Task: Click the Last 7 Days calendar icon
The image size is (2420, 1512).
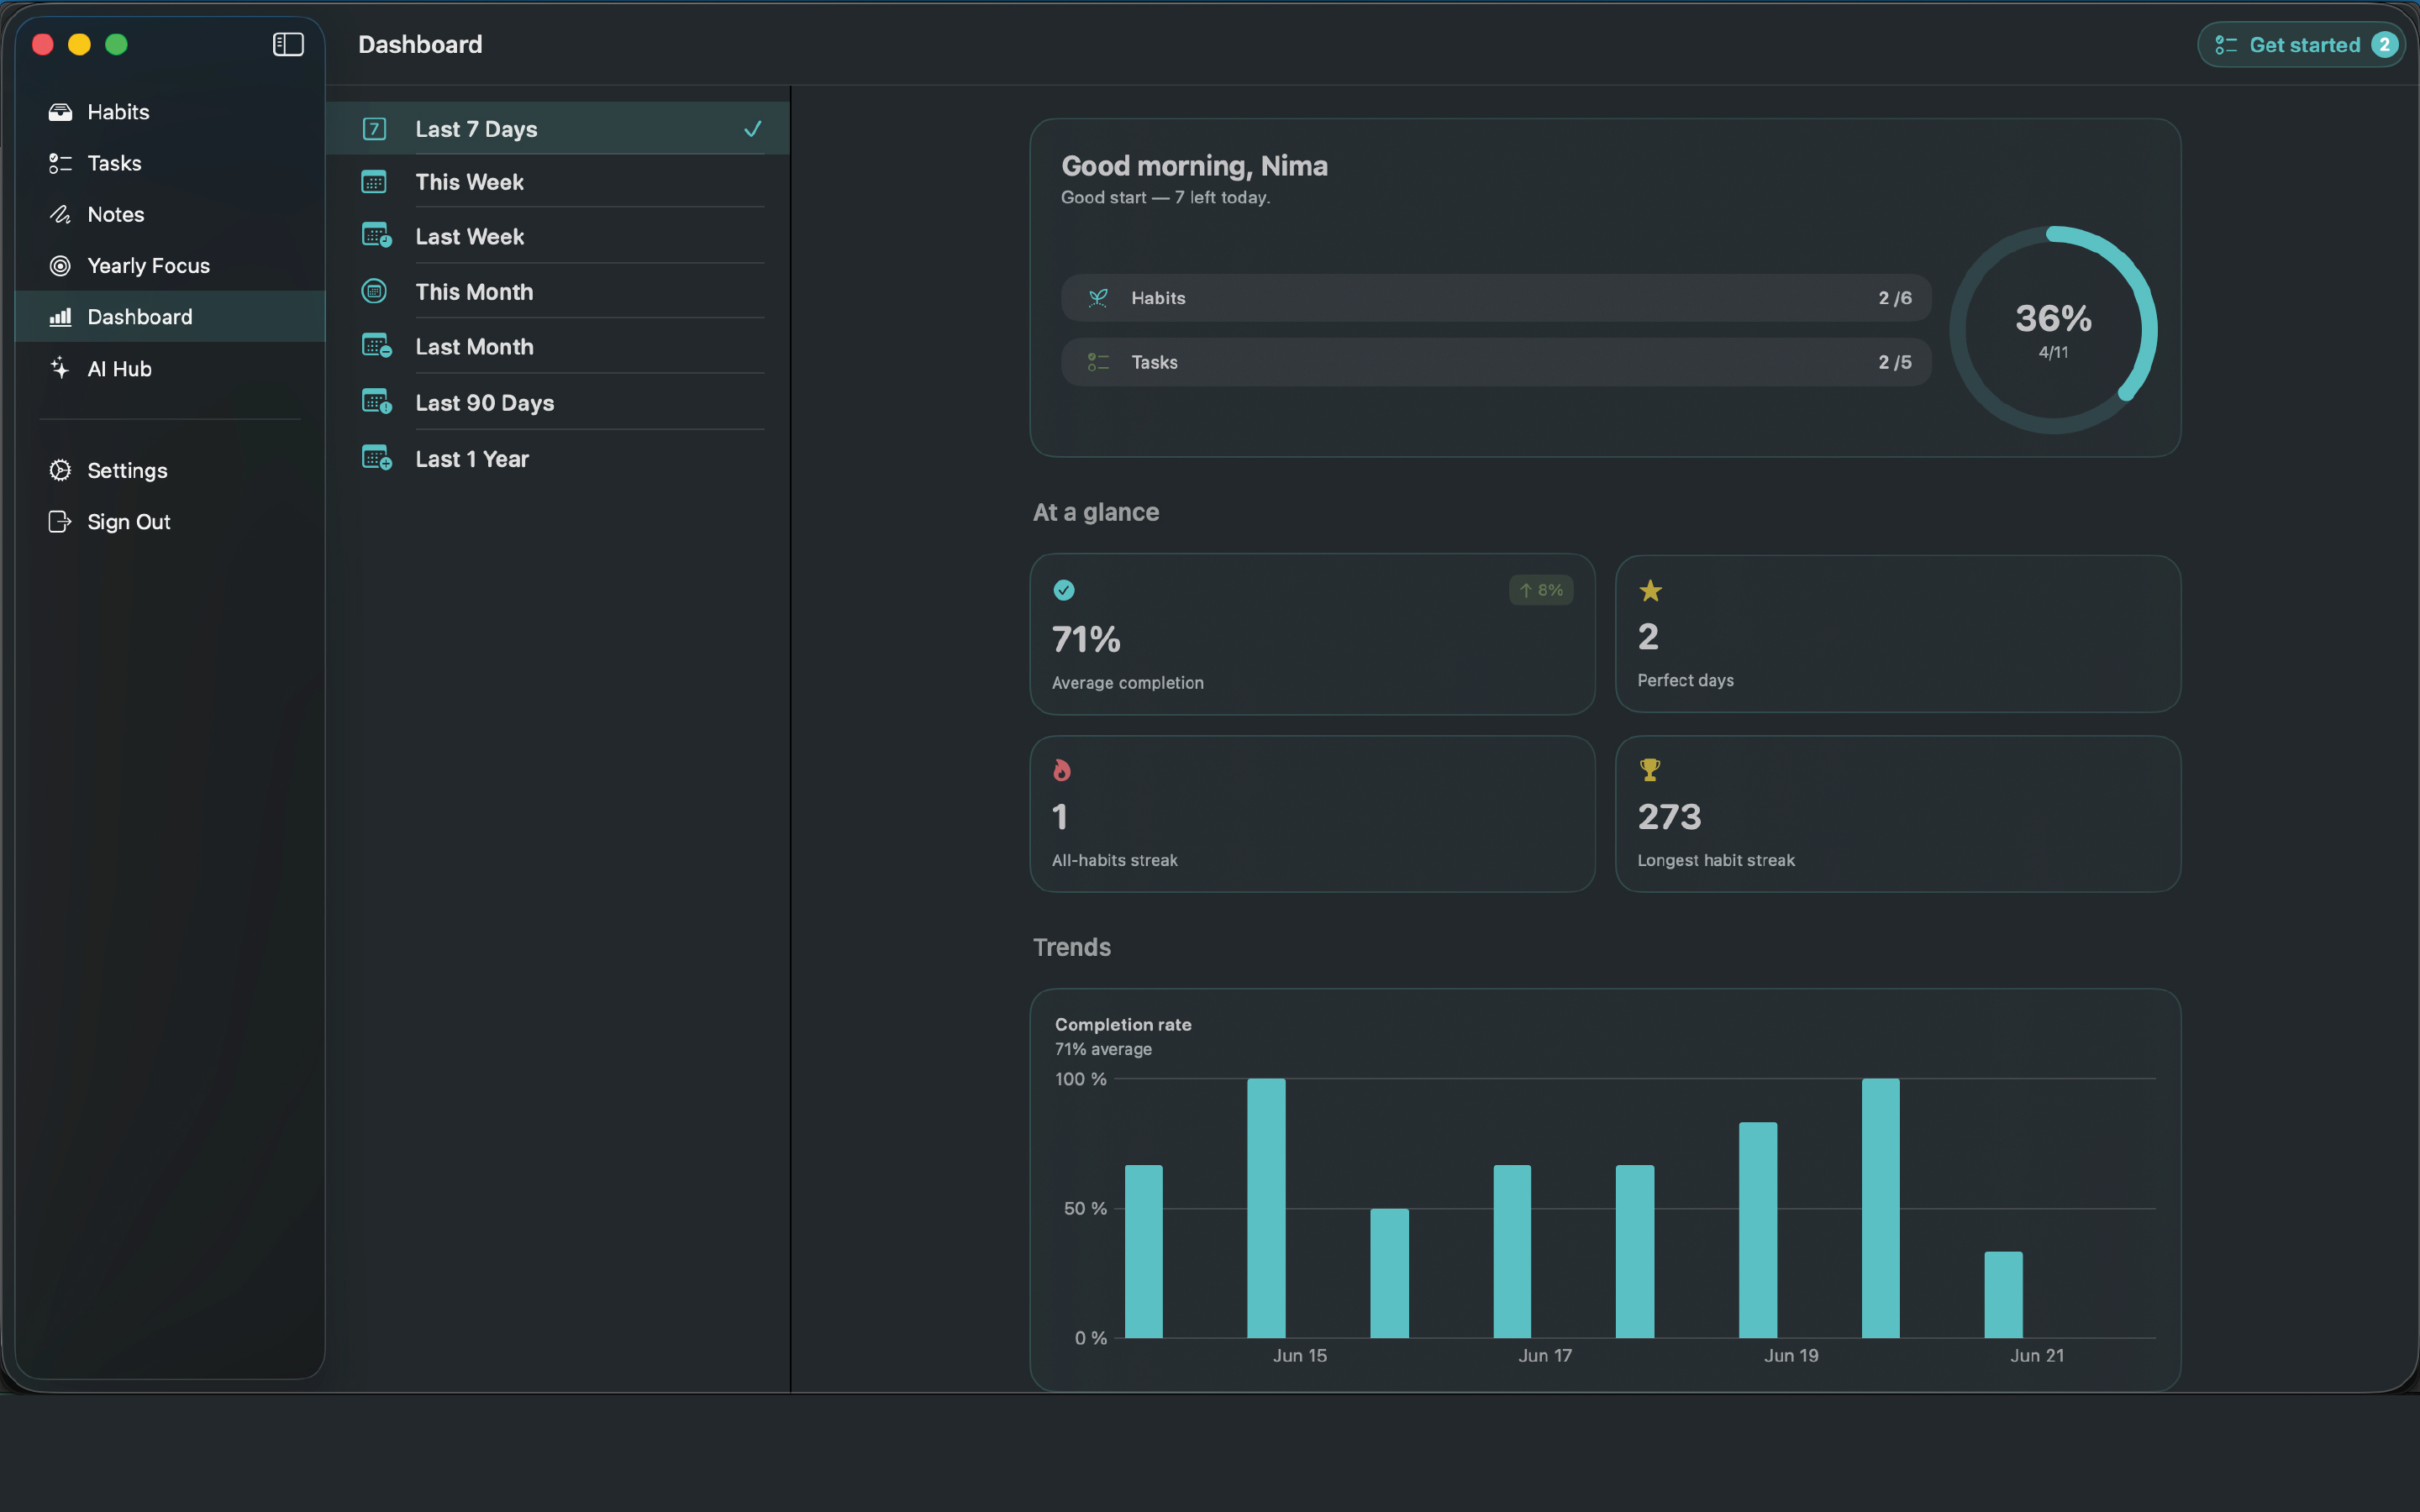Action: pyautogui.click(x=374, y=129)
